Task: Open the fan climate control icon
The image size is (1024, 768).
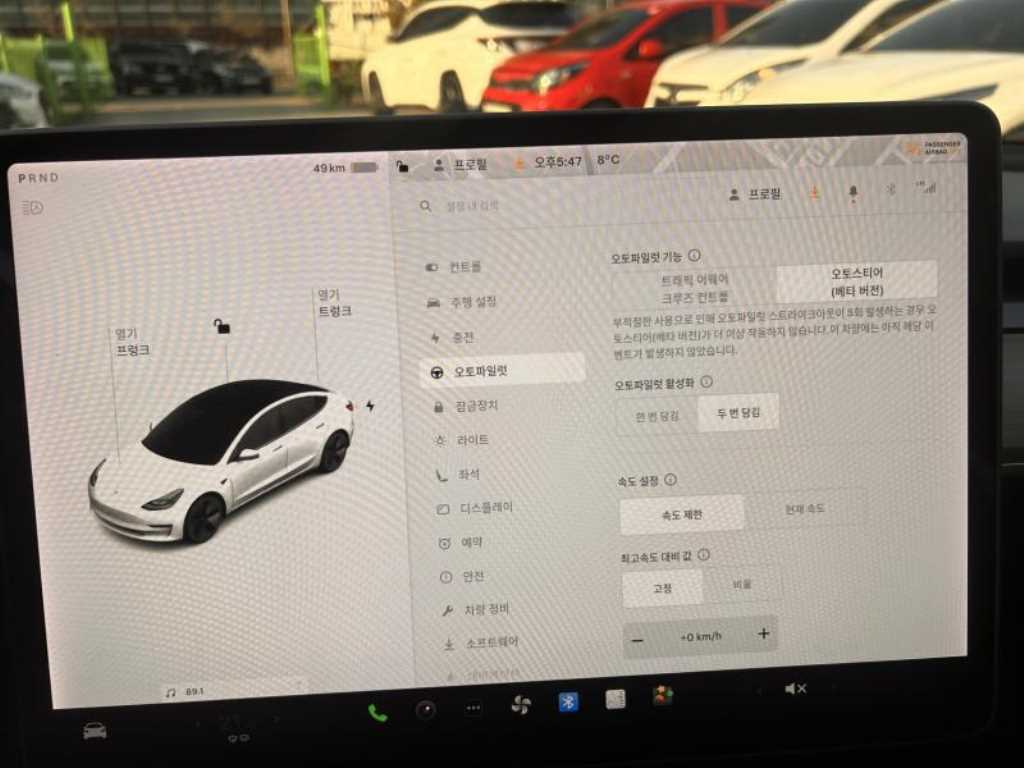Action: 520,705
